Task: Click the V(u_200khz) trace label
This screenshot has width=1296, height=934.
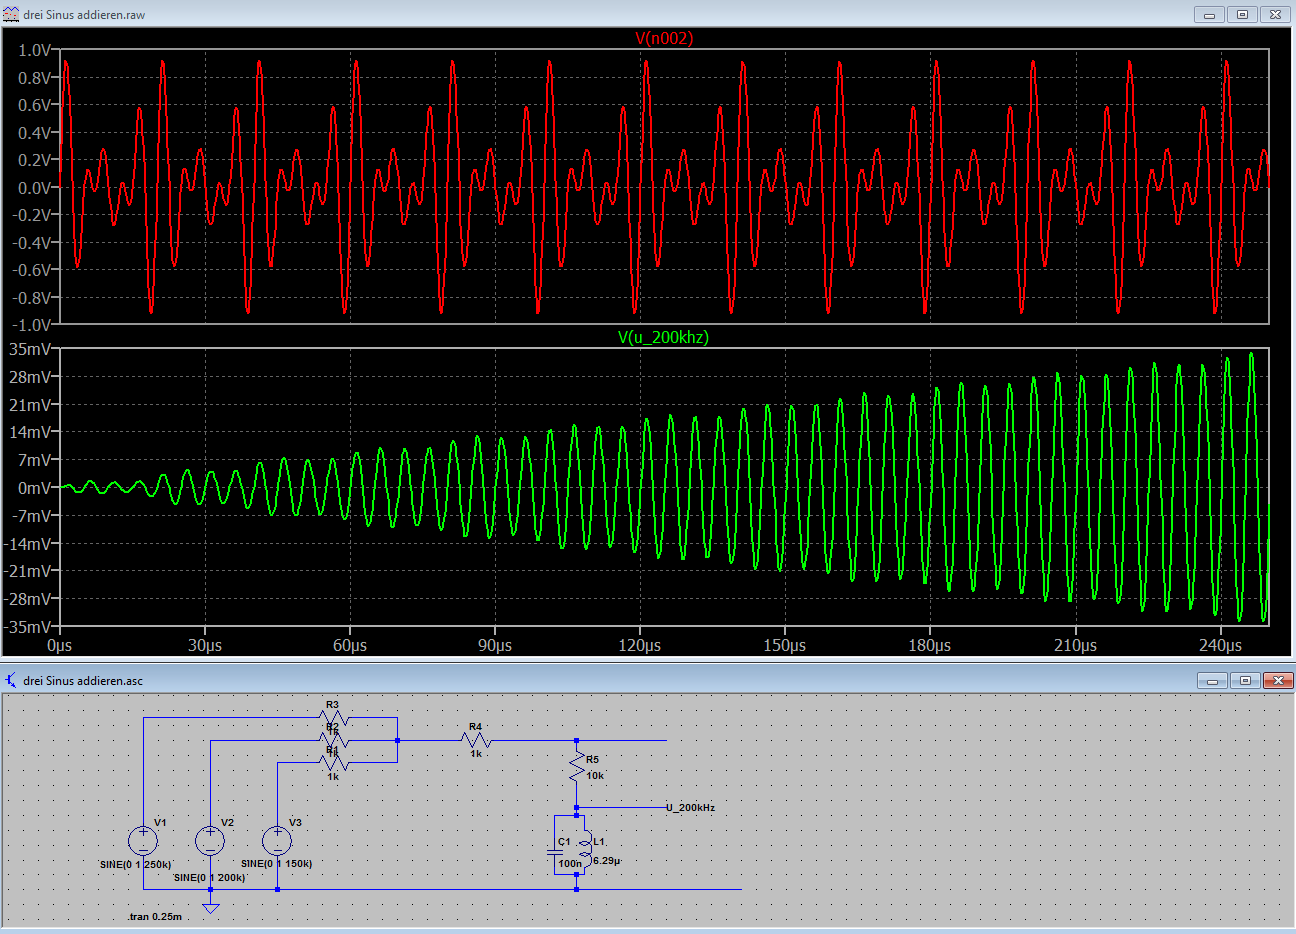Action: [x=663, y=337]
